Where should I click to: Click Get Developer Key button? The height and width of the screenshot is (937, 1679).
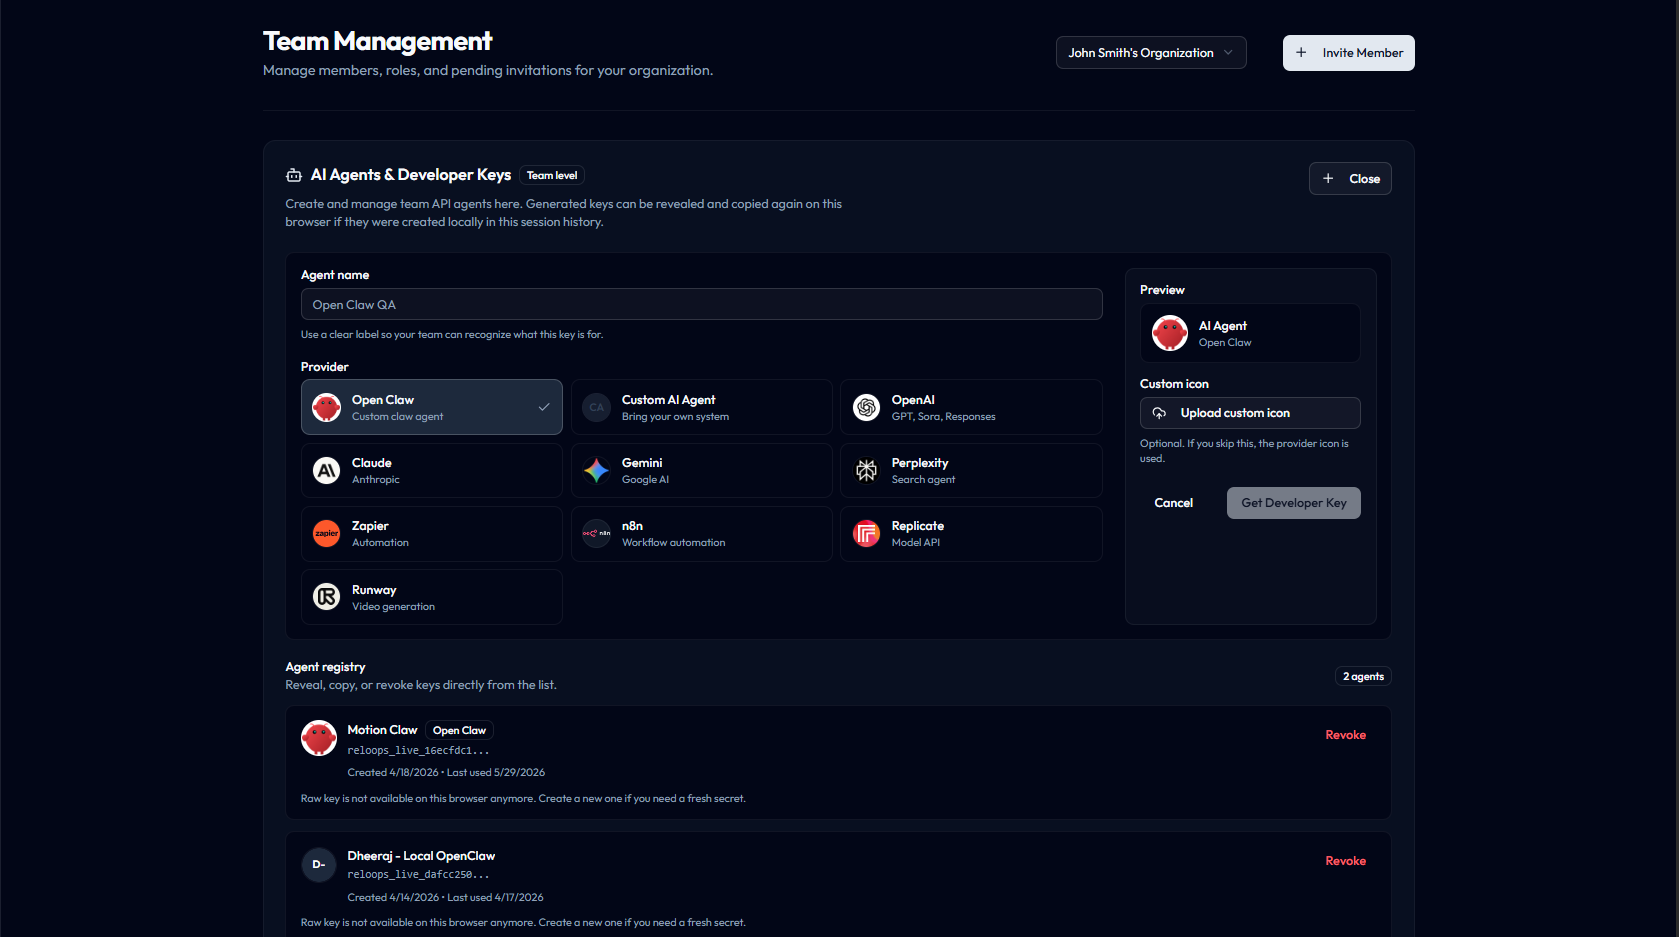pos(1294,503)
